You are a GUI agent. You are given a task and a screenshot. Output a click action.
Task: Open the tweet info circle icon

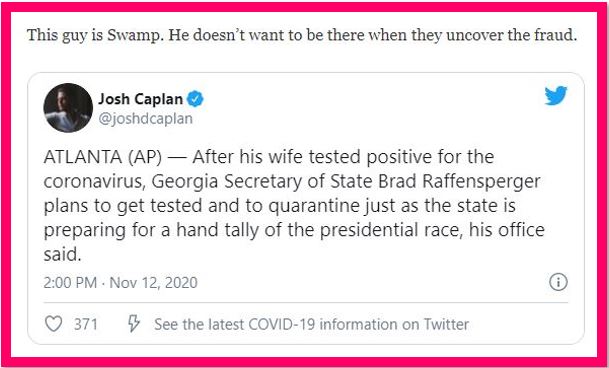[x=559, y=282]
